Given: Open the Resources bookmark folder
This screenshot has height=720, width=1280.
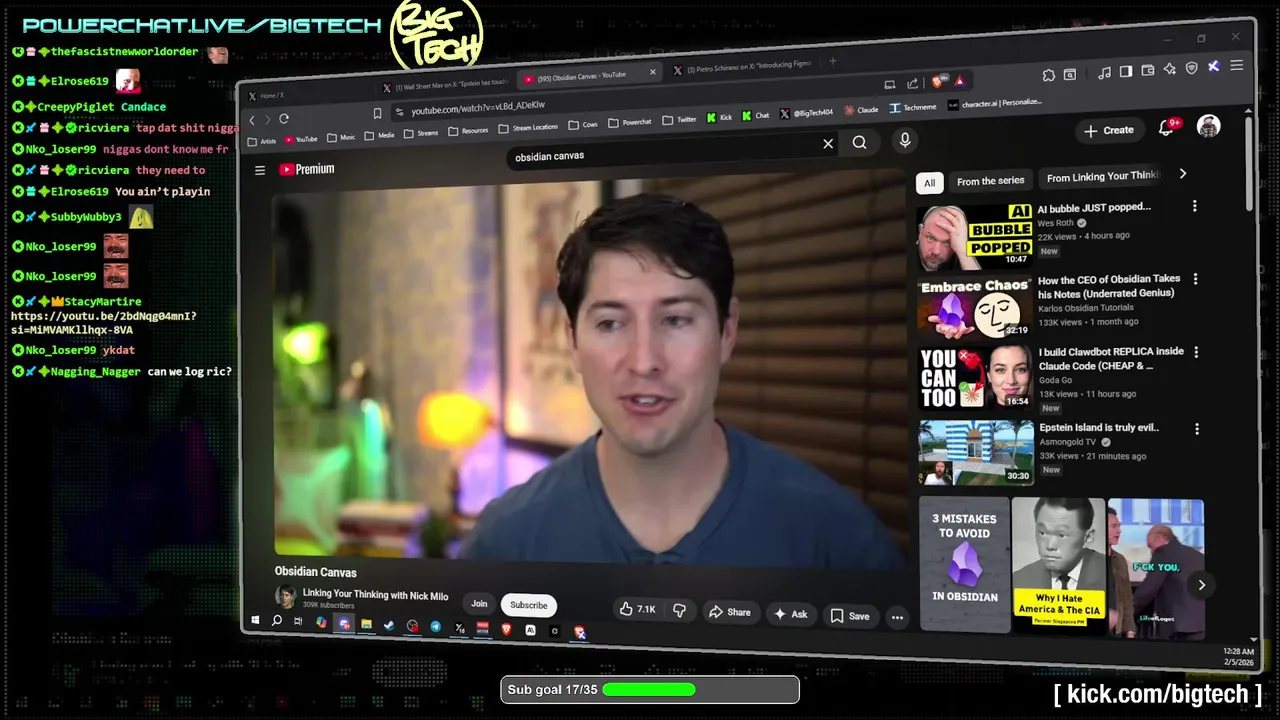Looking at the screenshot, I should pos(468,130).
